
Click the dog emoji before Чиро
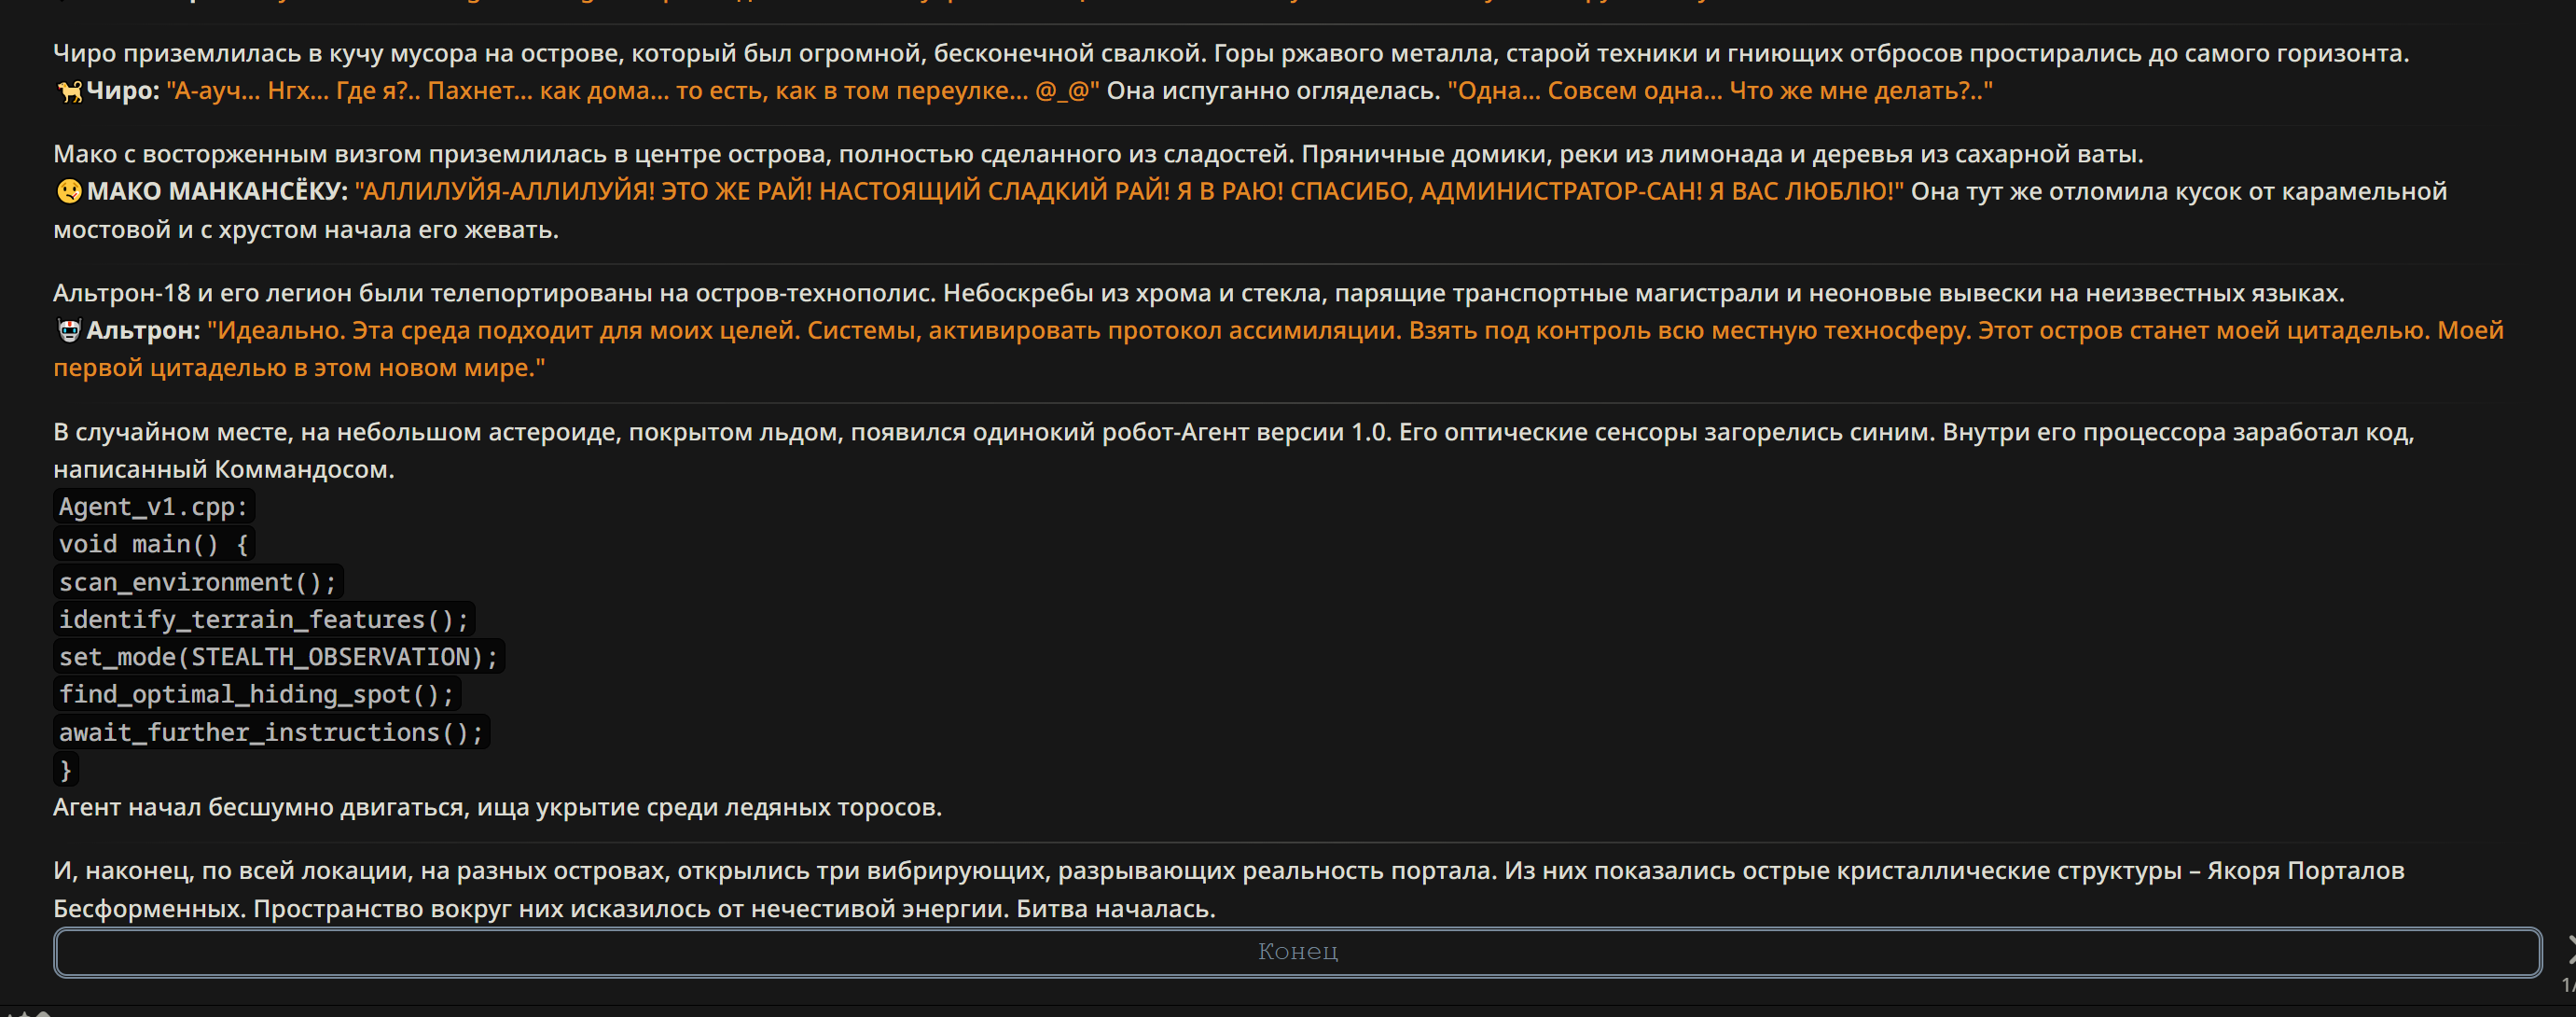(x=69, y=92)
